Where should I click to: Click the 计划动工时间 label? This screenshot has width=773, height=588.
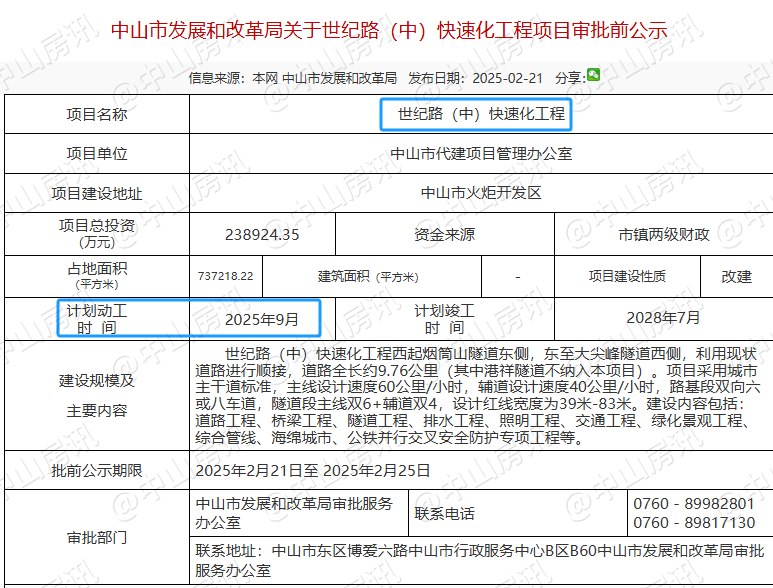tap(97, 319)
